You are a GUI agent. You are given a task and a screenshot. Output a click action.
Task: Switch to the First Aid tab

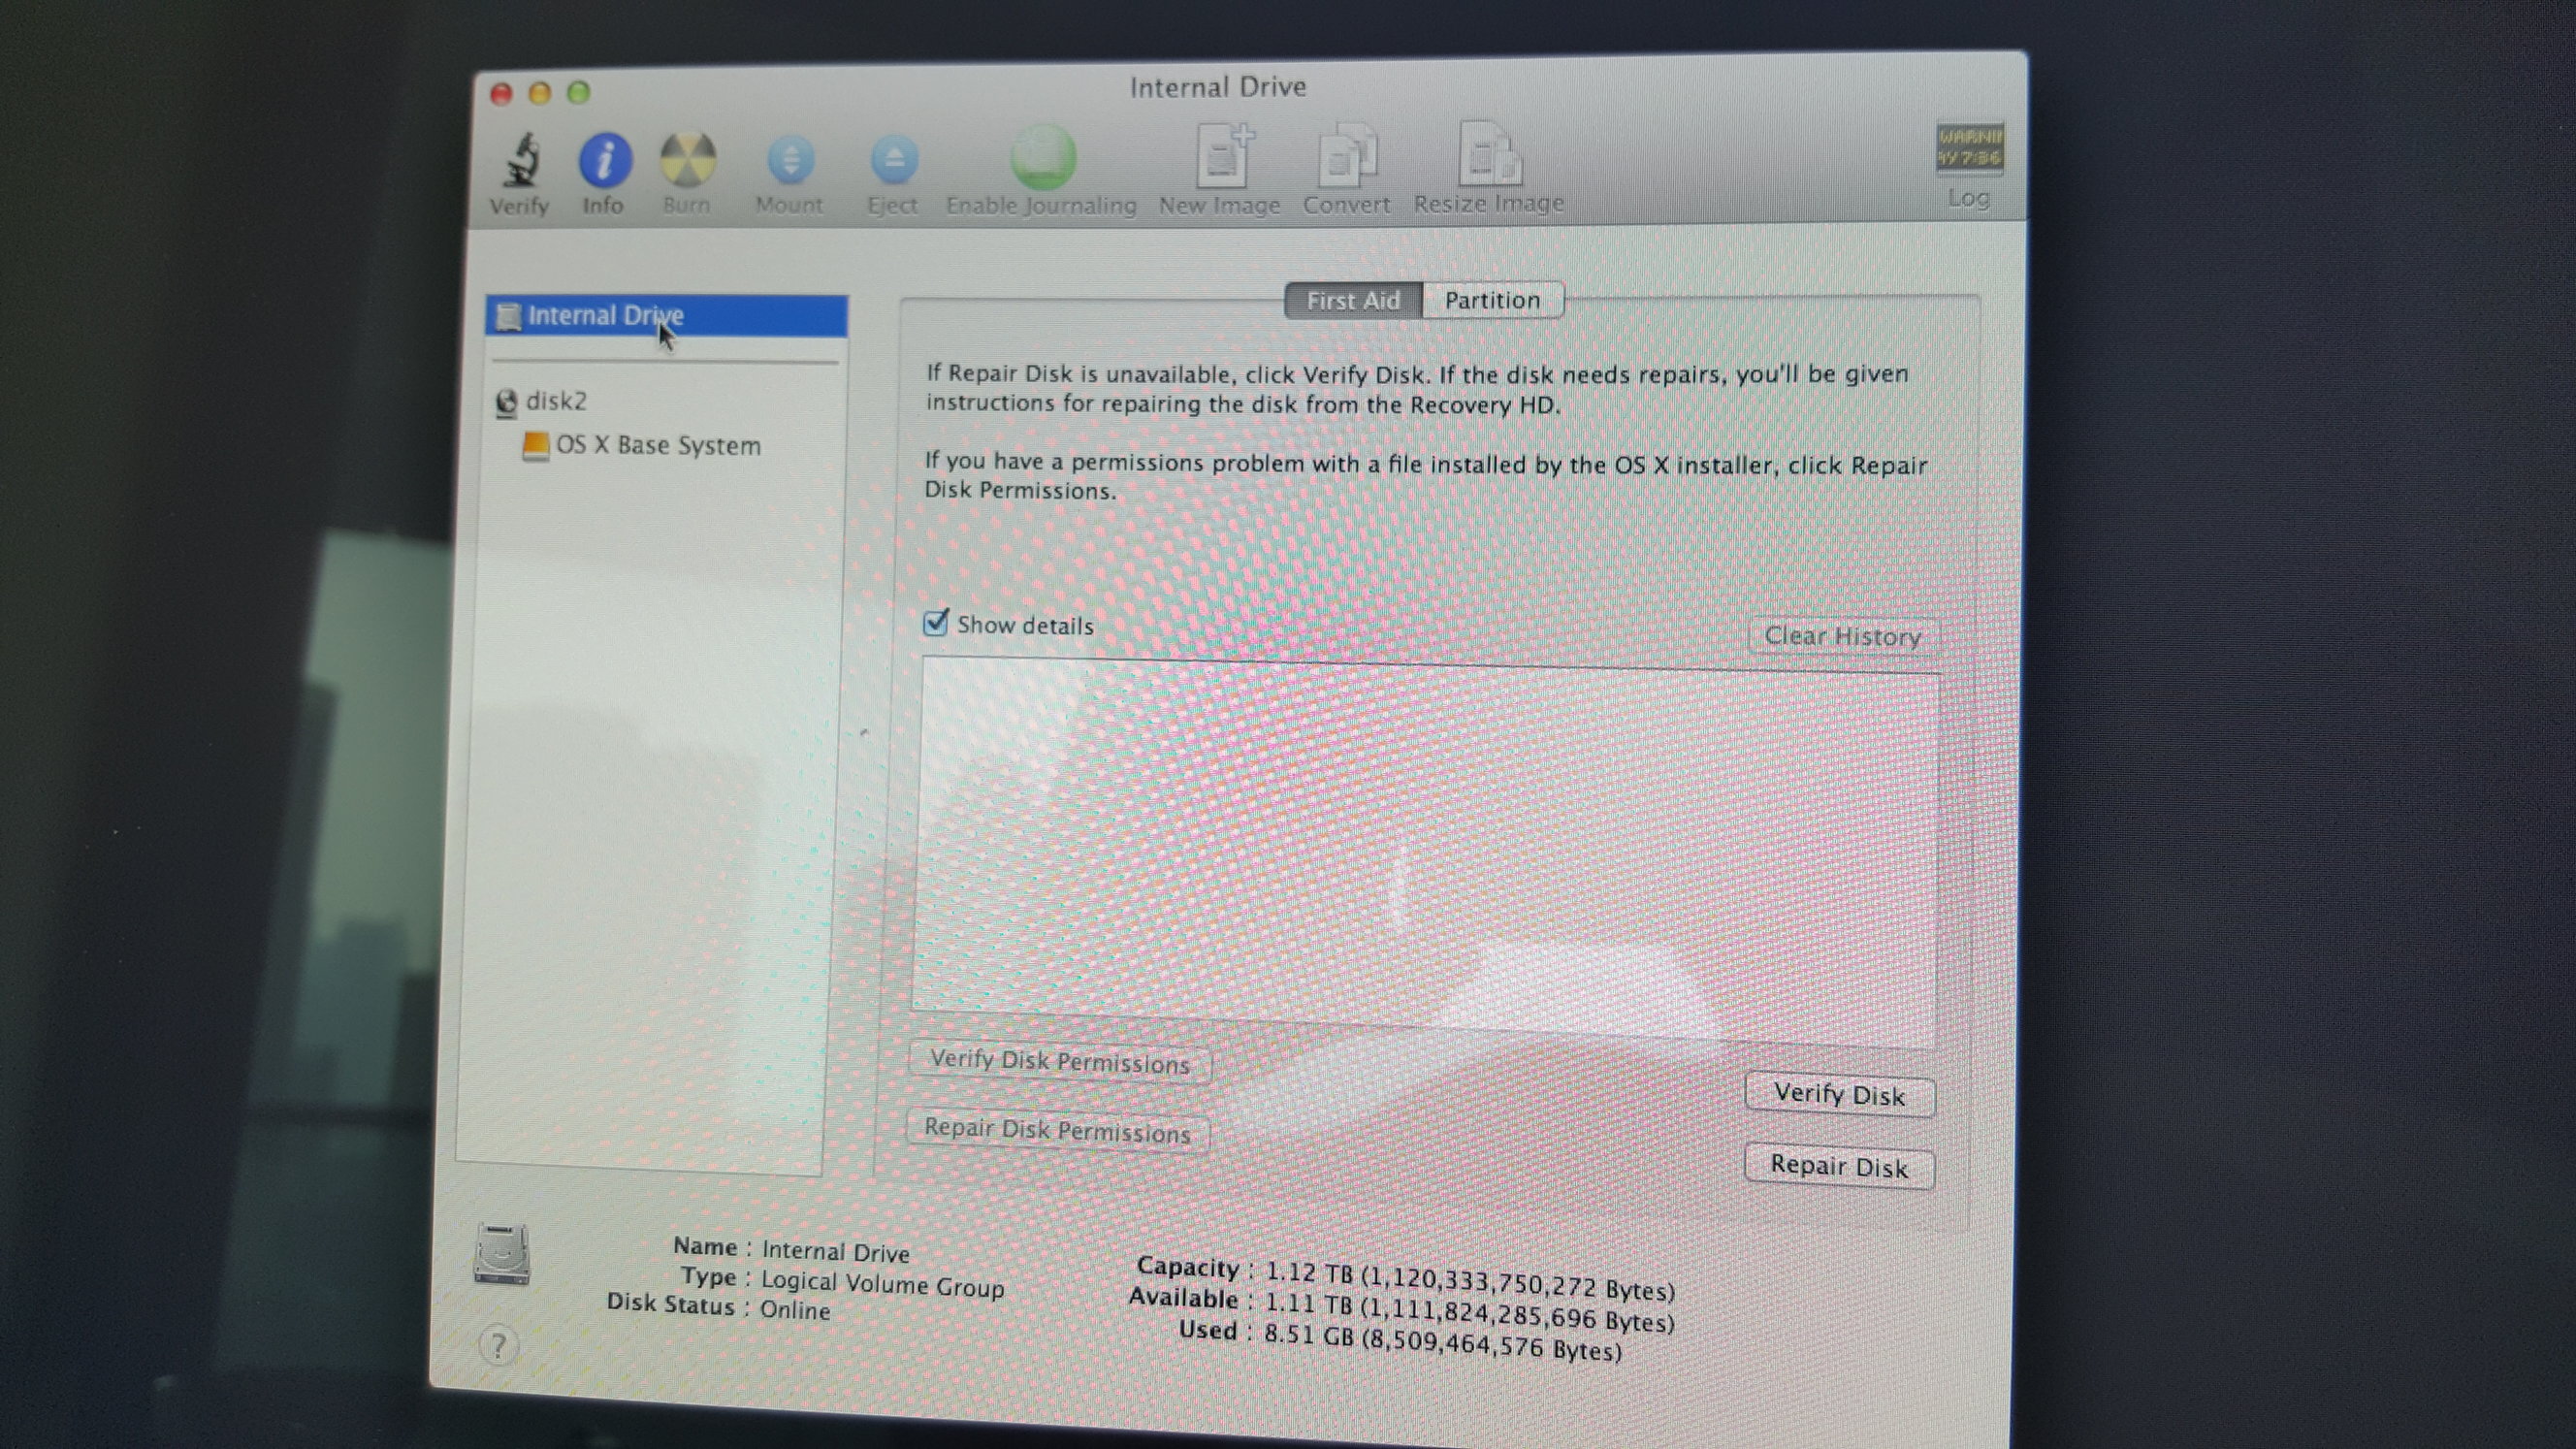[x=1353, y=300]
